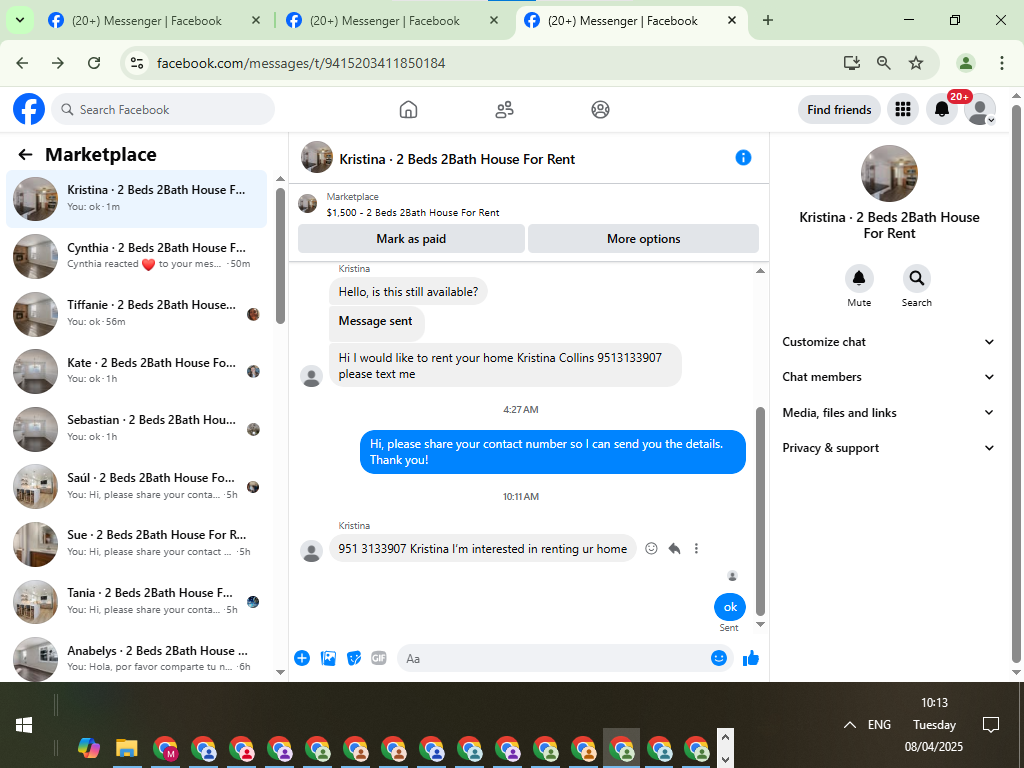This screenshot has width=1024, height=768.
Task: Click the Search Facebook field
Action: (x=163, y=109)
